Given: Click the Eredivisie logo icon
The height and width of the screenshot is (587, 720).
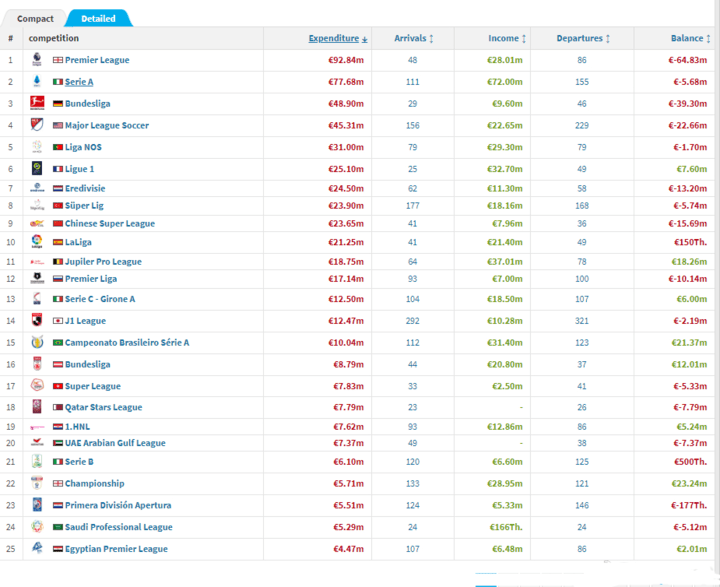Looking at the screenshot, I should click(x=37, y=188).
